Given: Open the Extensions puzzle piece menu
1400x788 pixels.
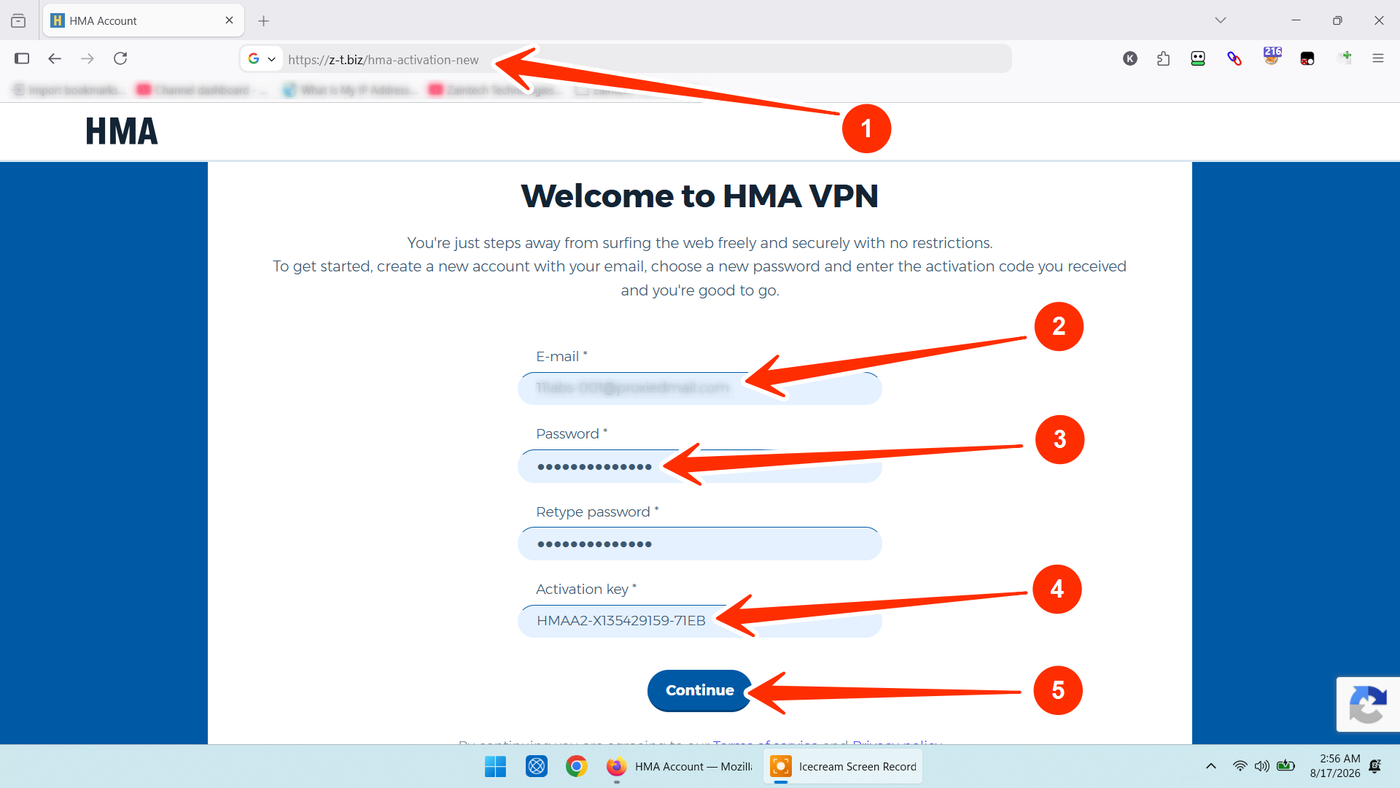Looking at the screenshot, I should point(1163,59).
